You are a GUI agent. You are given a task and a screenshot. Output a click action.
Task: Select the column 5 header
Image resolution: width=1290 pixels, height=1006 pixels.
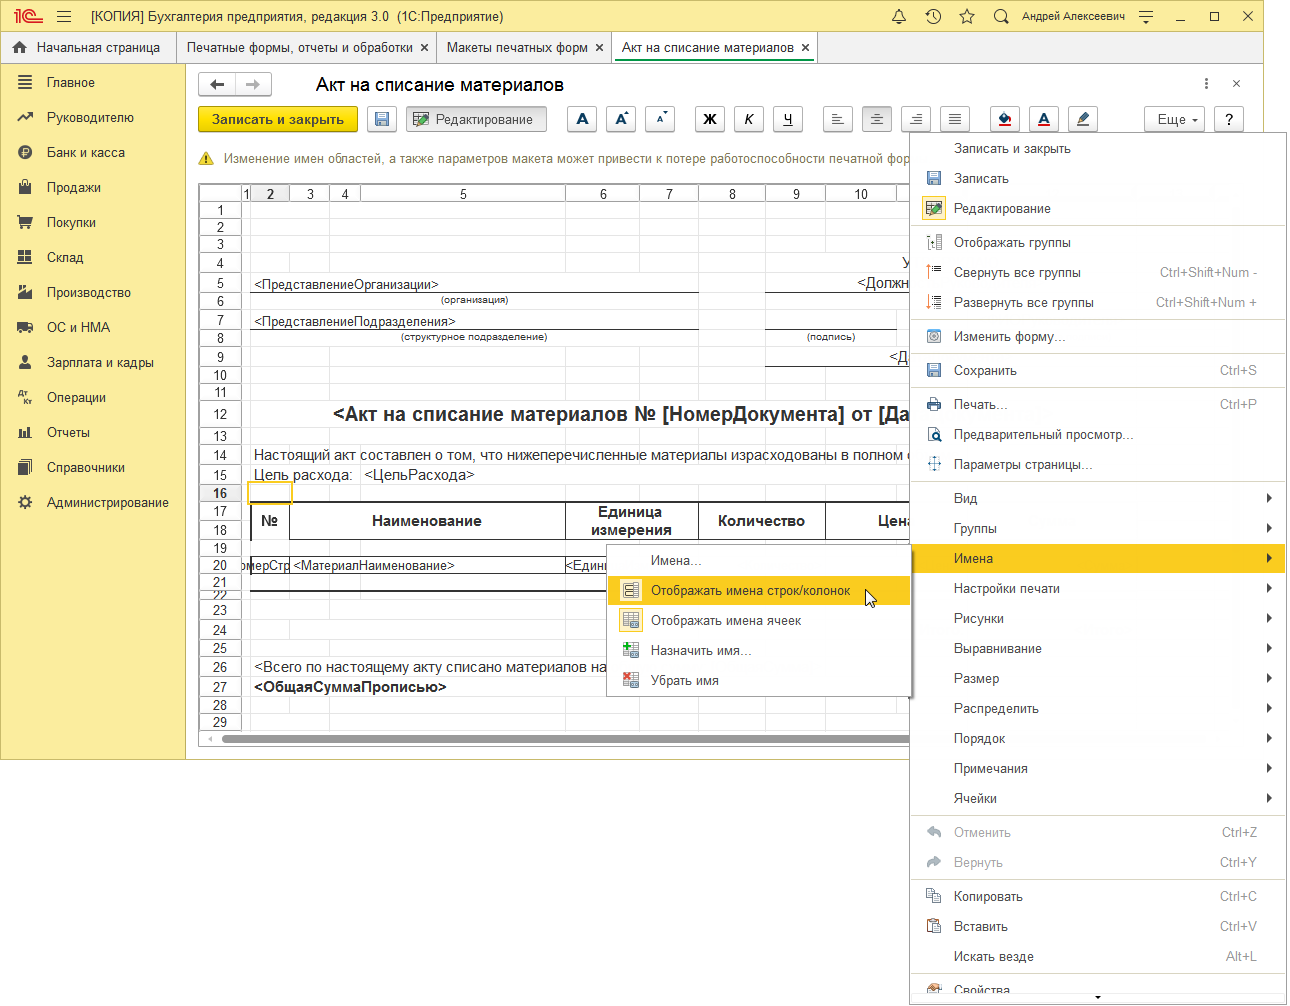(x=463, y=194)
